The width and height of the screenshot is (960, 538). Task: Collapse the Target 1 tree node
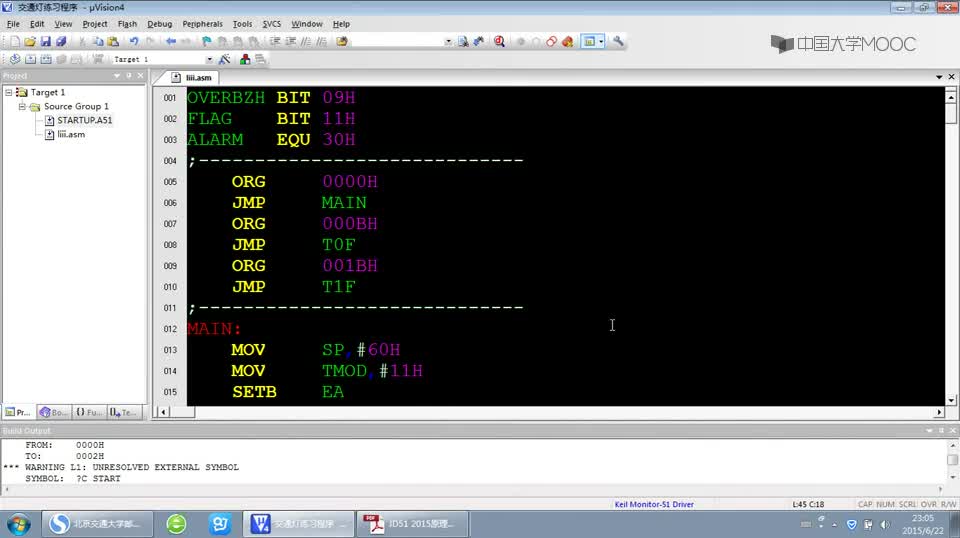[9, 92]
